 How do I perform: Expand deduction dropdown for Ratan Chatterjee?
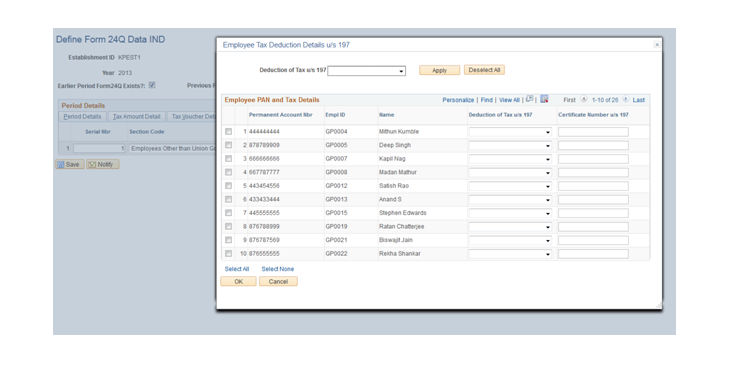point(510,227)
